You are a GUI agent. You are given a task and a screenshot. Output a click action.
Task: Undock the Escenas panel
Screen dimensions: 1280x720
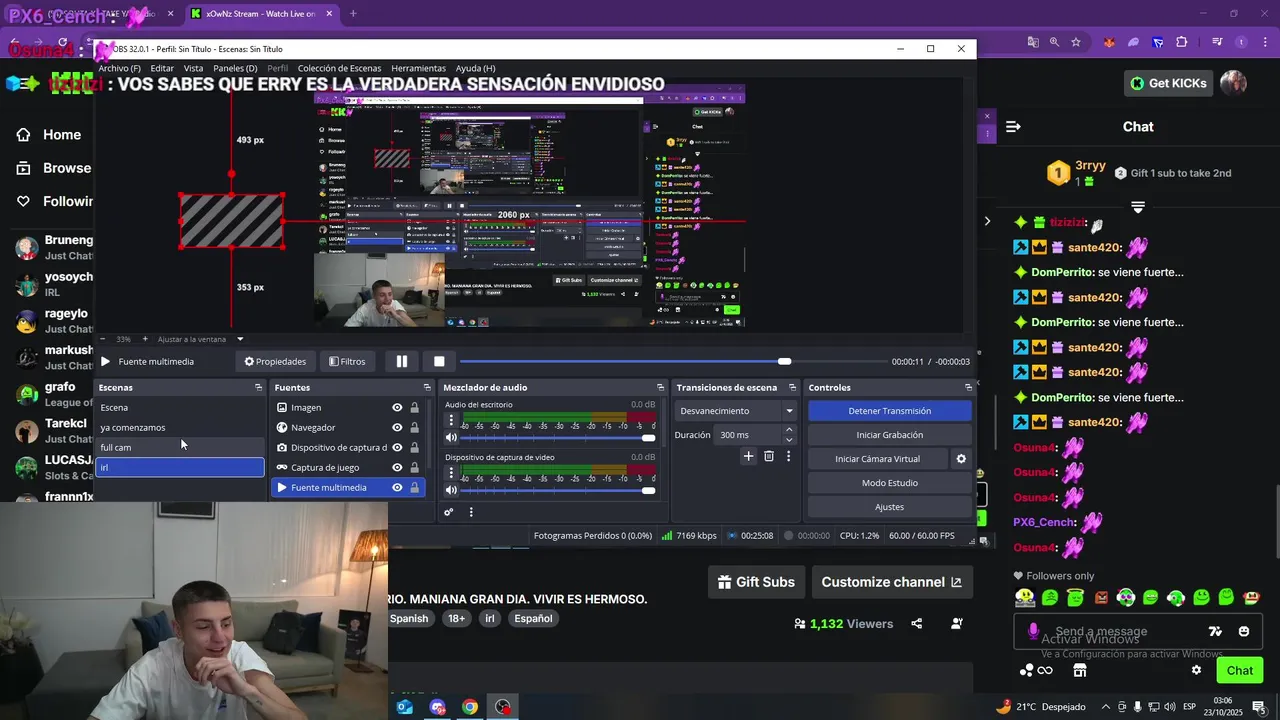pyautogui.click(x=258, y=387)
